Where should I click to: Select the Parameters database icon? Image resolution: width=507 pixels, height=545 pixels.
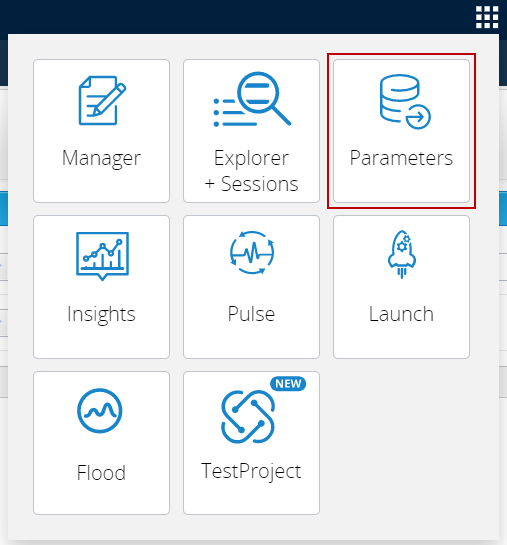click(x=405, y=101)
